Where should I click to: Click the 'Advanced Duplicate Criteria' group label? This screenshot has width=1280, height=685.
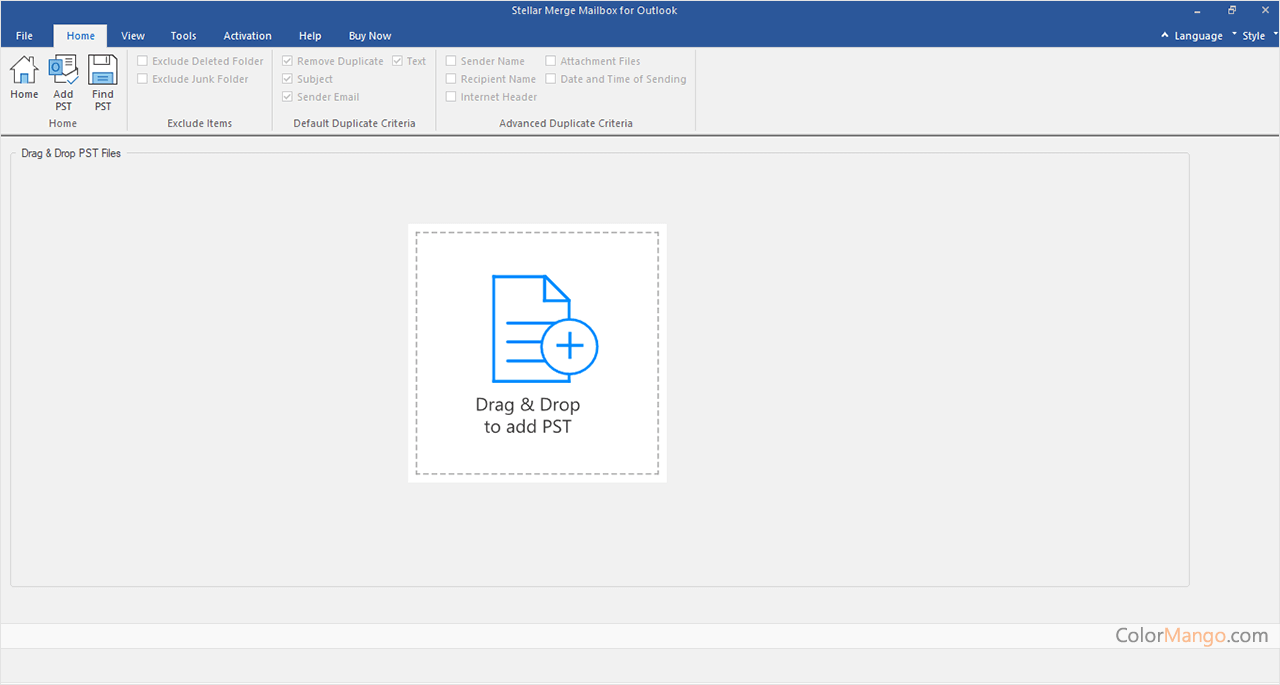[566, 123]
